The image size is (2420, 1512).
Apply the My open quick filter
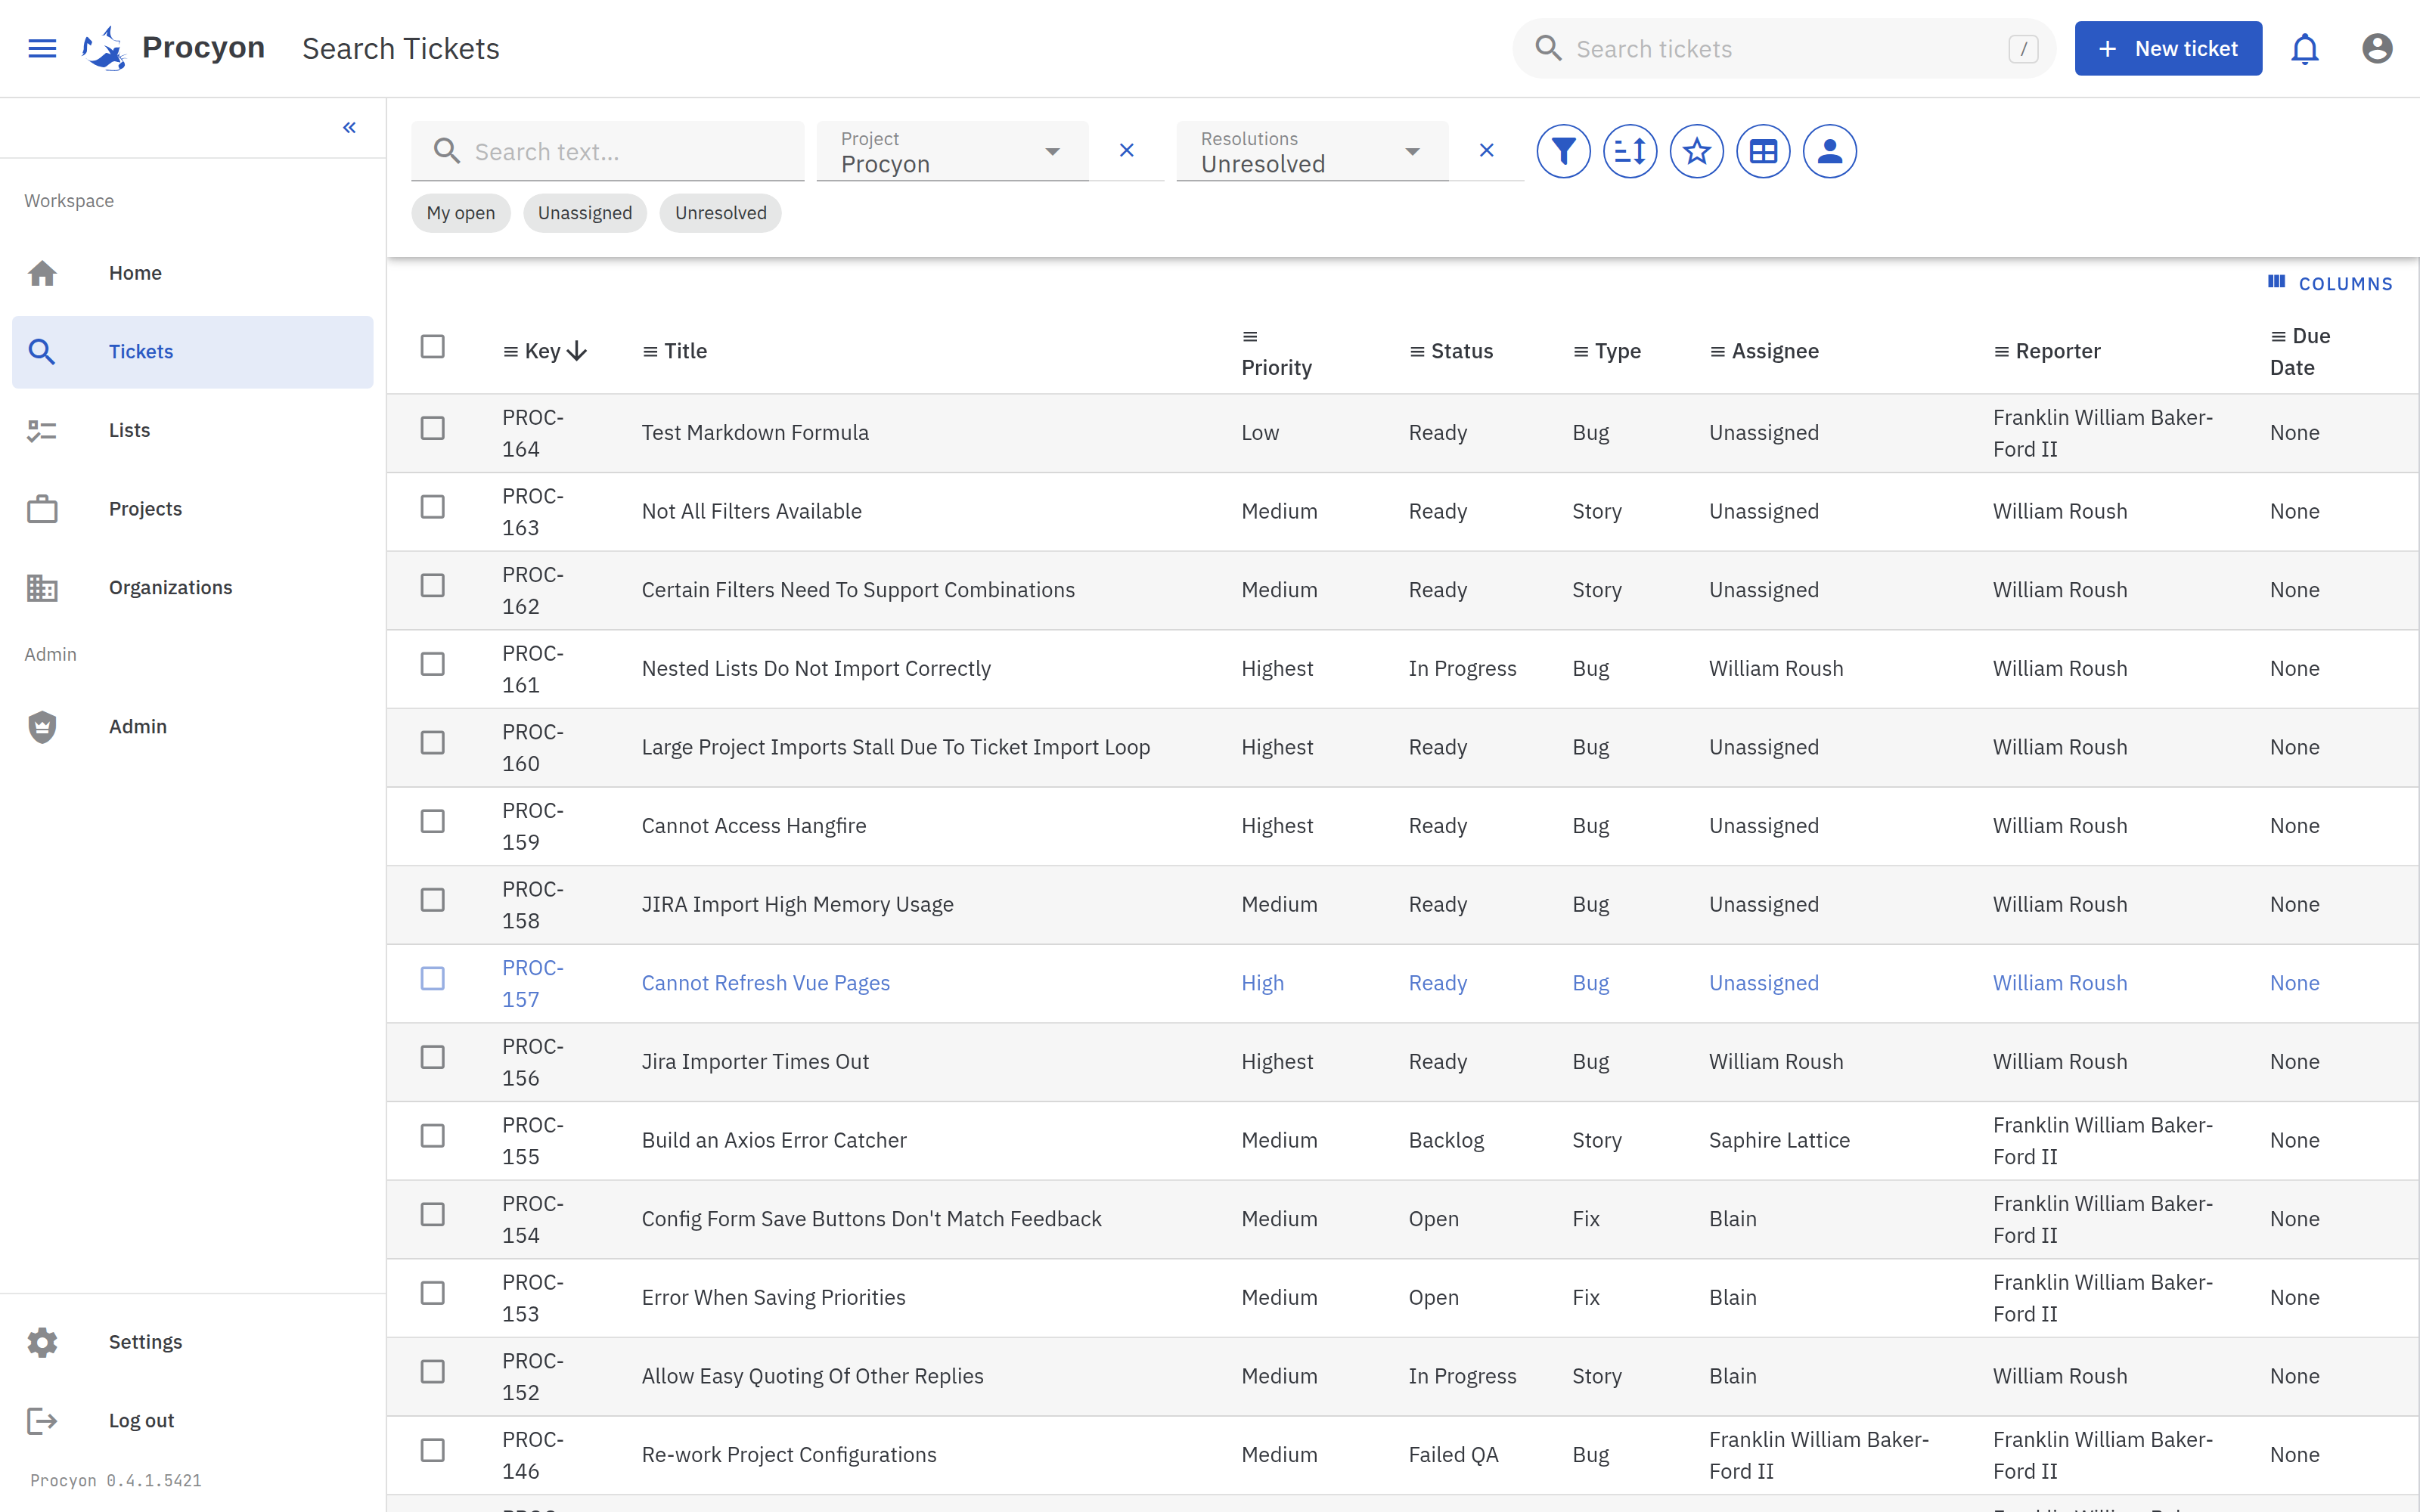[460, 213]
